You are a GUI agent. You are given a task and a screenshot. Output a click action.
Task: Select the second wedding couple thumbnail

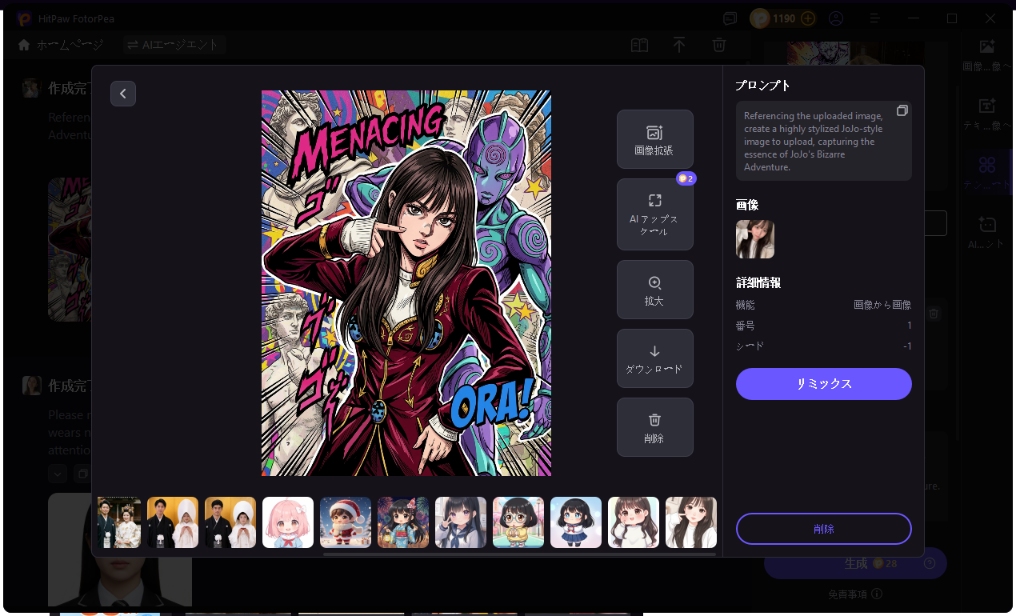(x=172, y=522)
